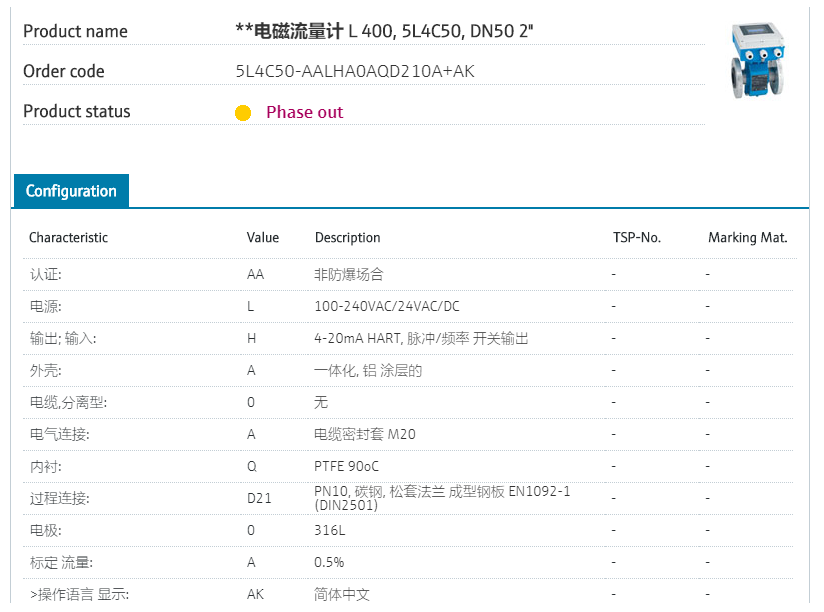This screenshot has width=824, height=612.
Task: Click the Description column header
Action: [347, 238]
